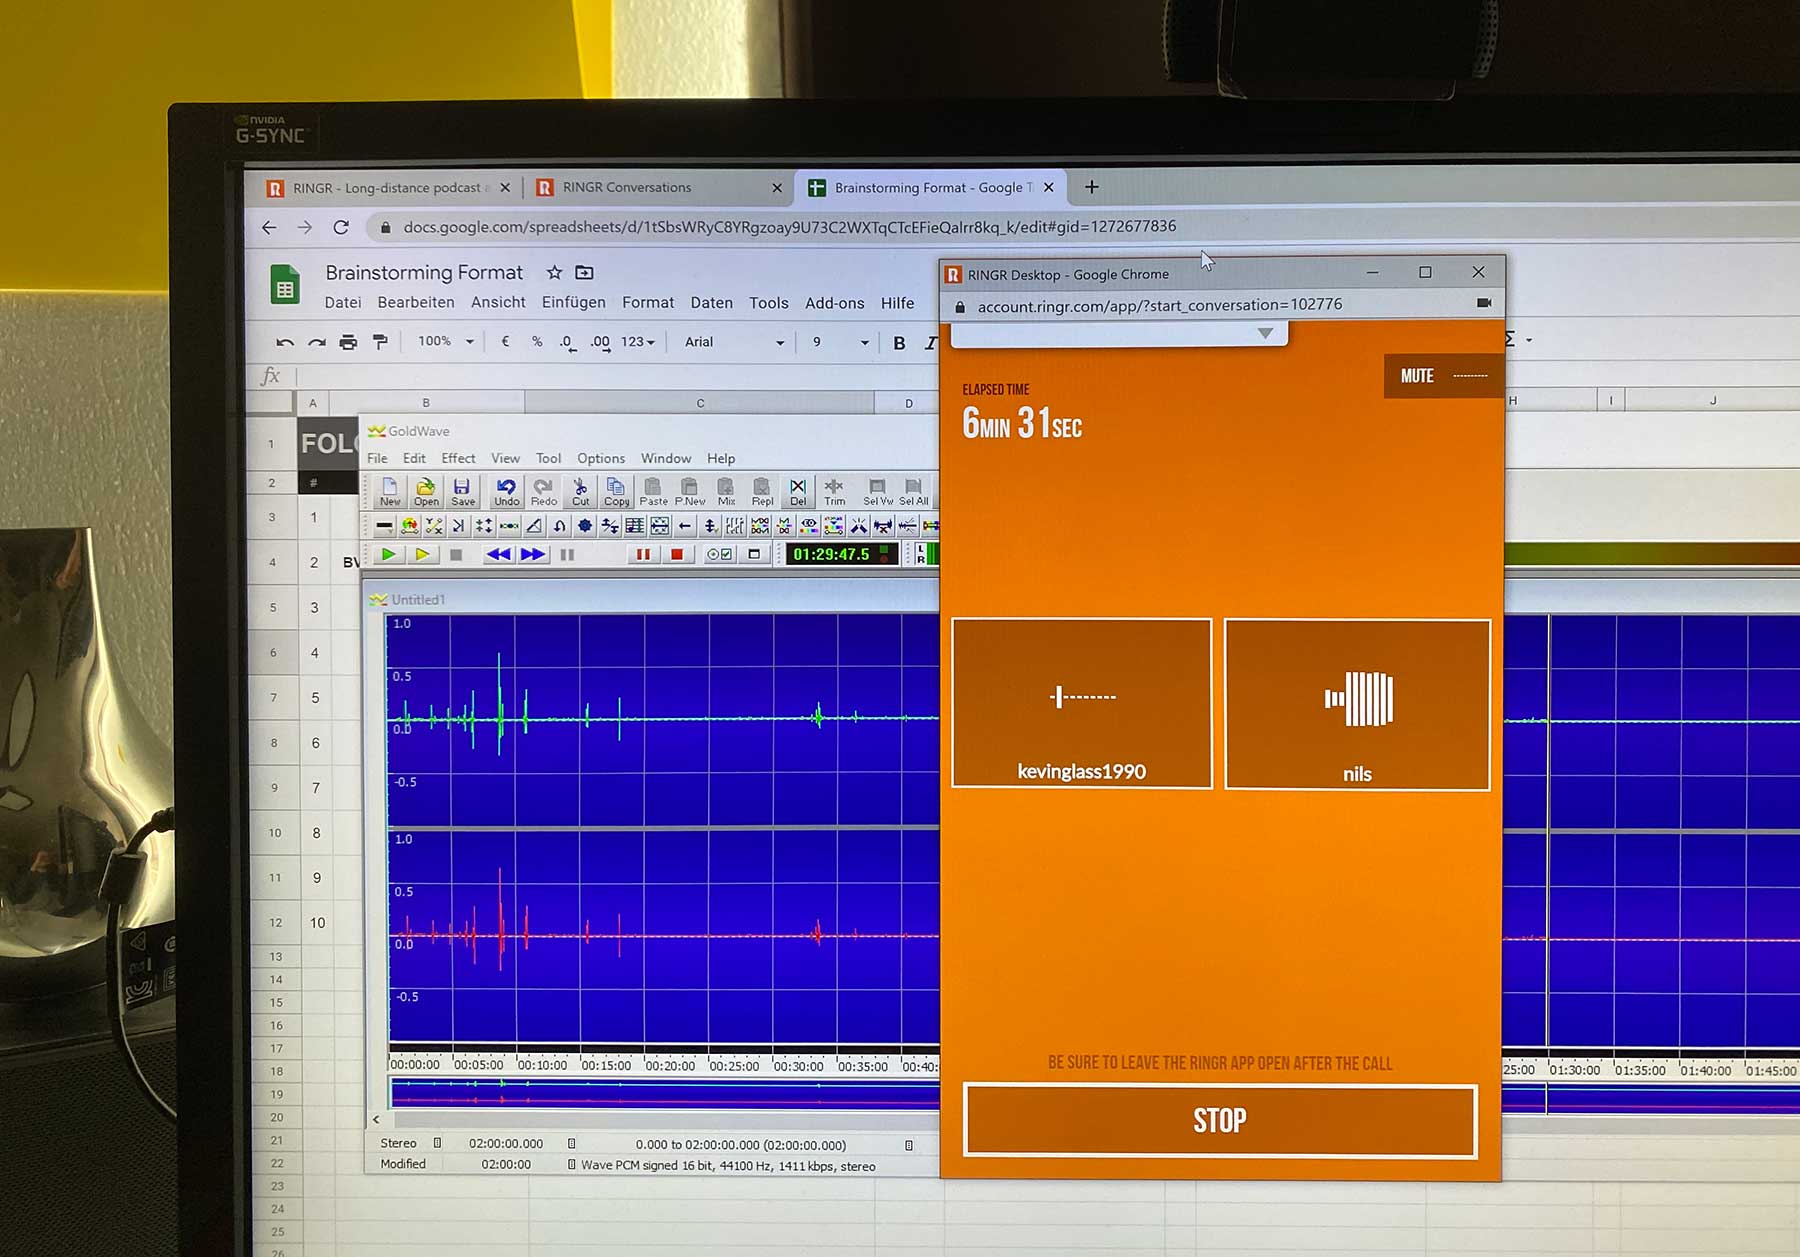Click the Del icon in GoldWave toolbar

(797, 490)
